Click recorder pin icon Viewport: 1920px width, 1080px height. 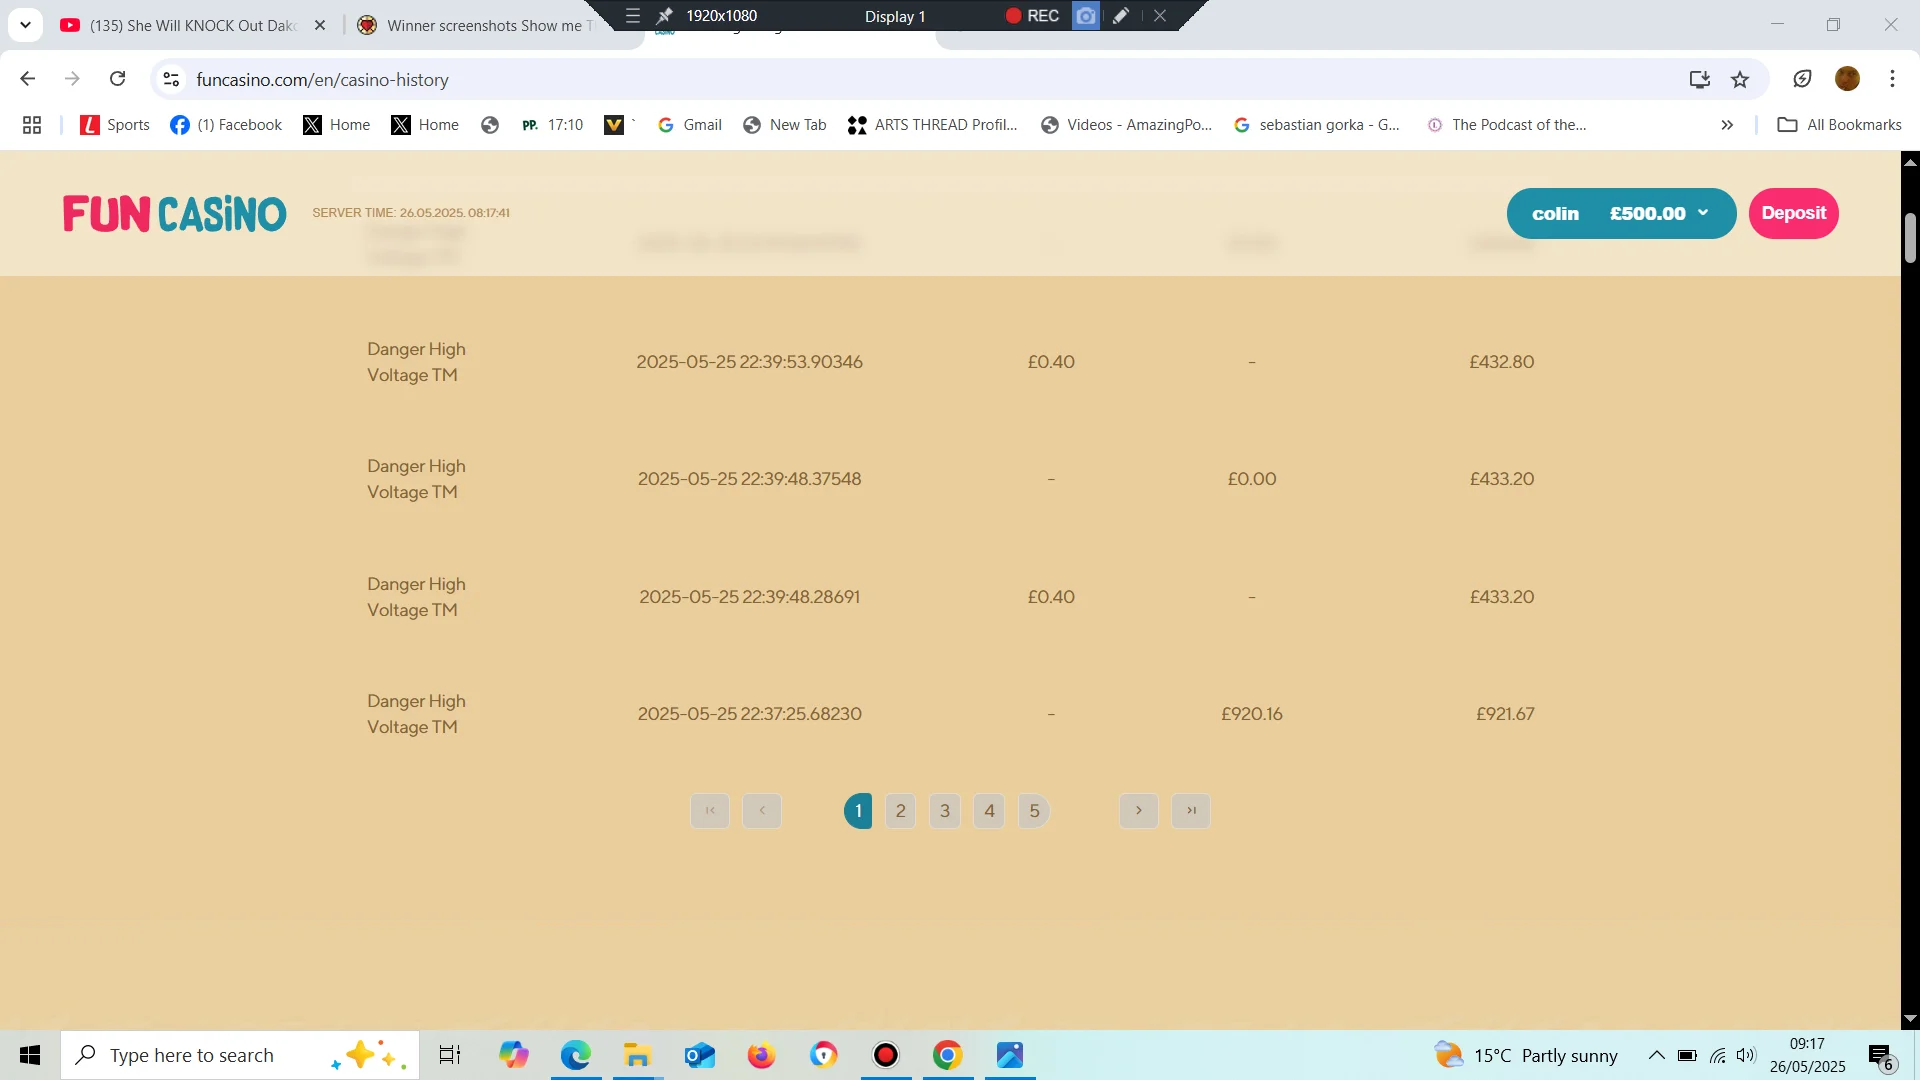[x=664, y=16]
